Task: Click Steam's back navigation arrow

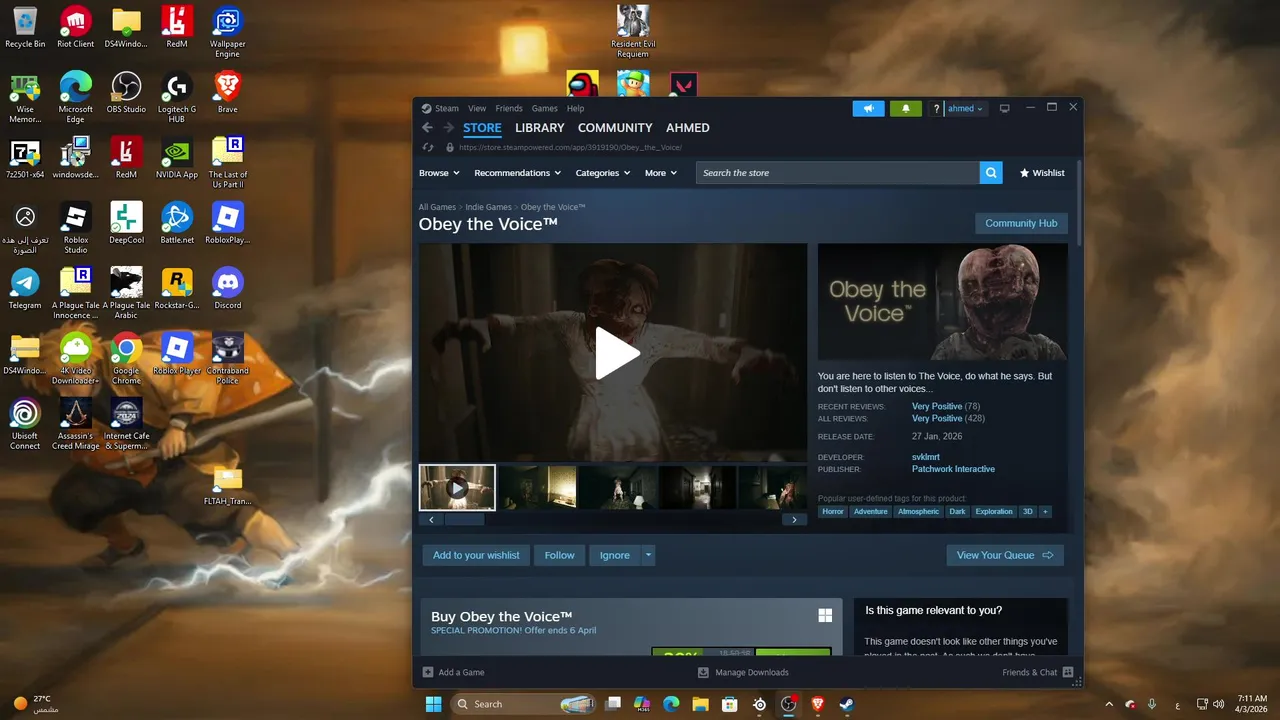Action: (427, 128)
